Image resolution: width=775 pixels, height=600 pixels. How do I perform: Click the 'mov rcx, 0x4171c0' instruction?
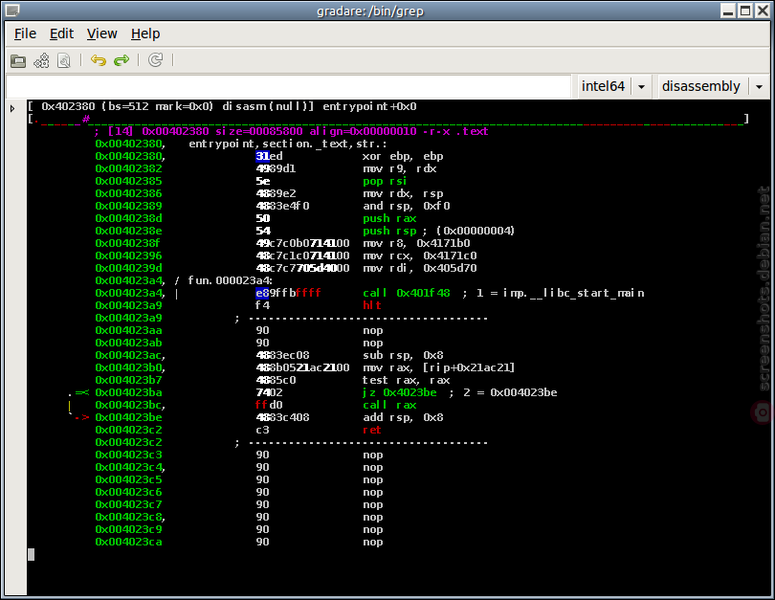tap(420, 256)
